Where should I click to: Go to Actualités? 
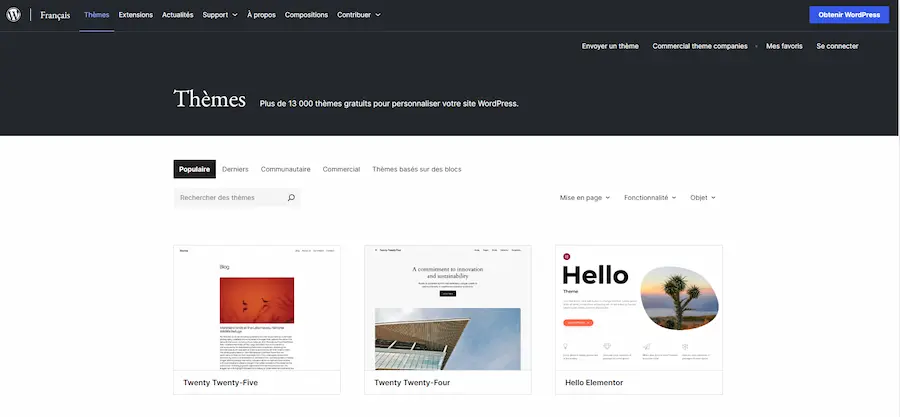[177, 15]
